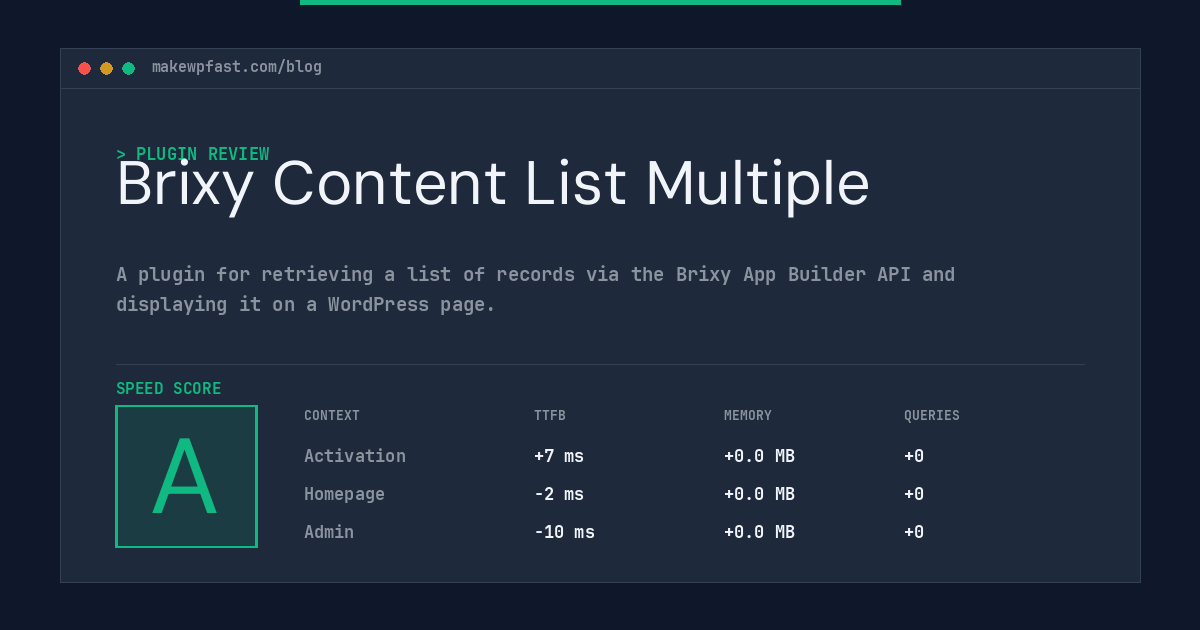Click the QUERIES column header
Viewport: 1200px width, 630px height.
(x=932, y=416)
